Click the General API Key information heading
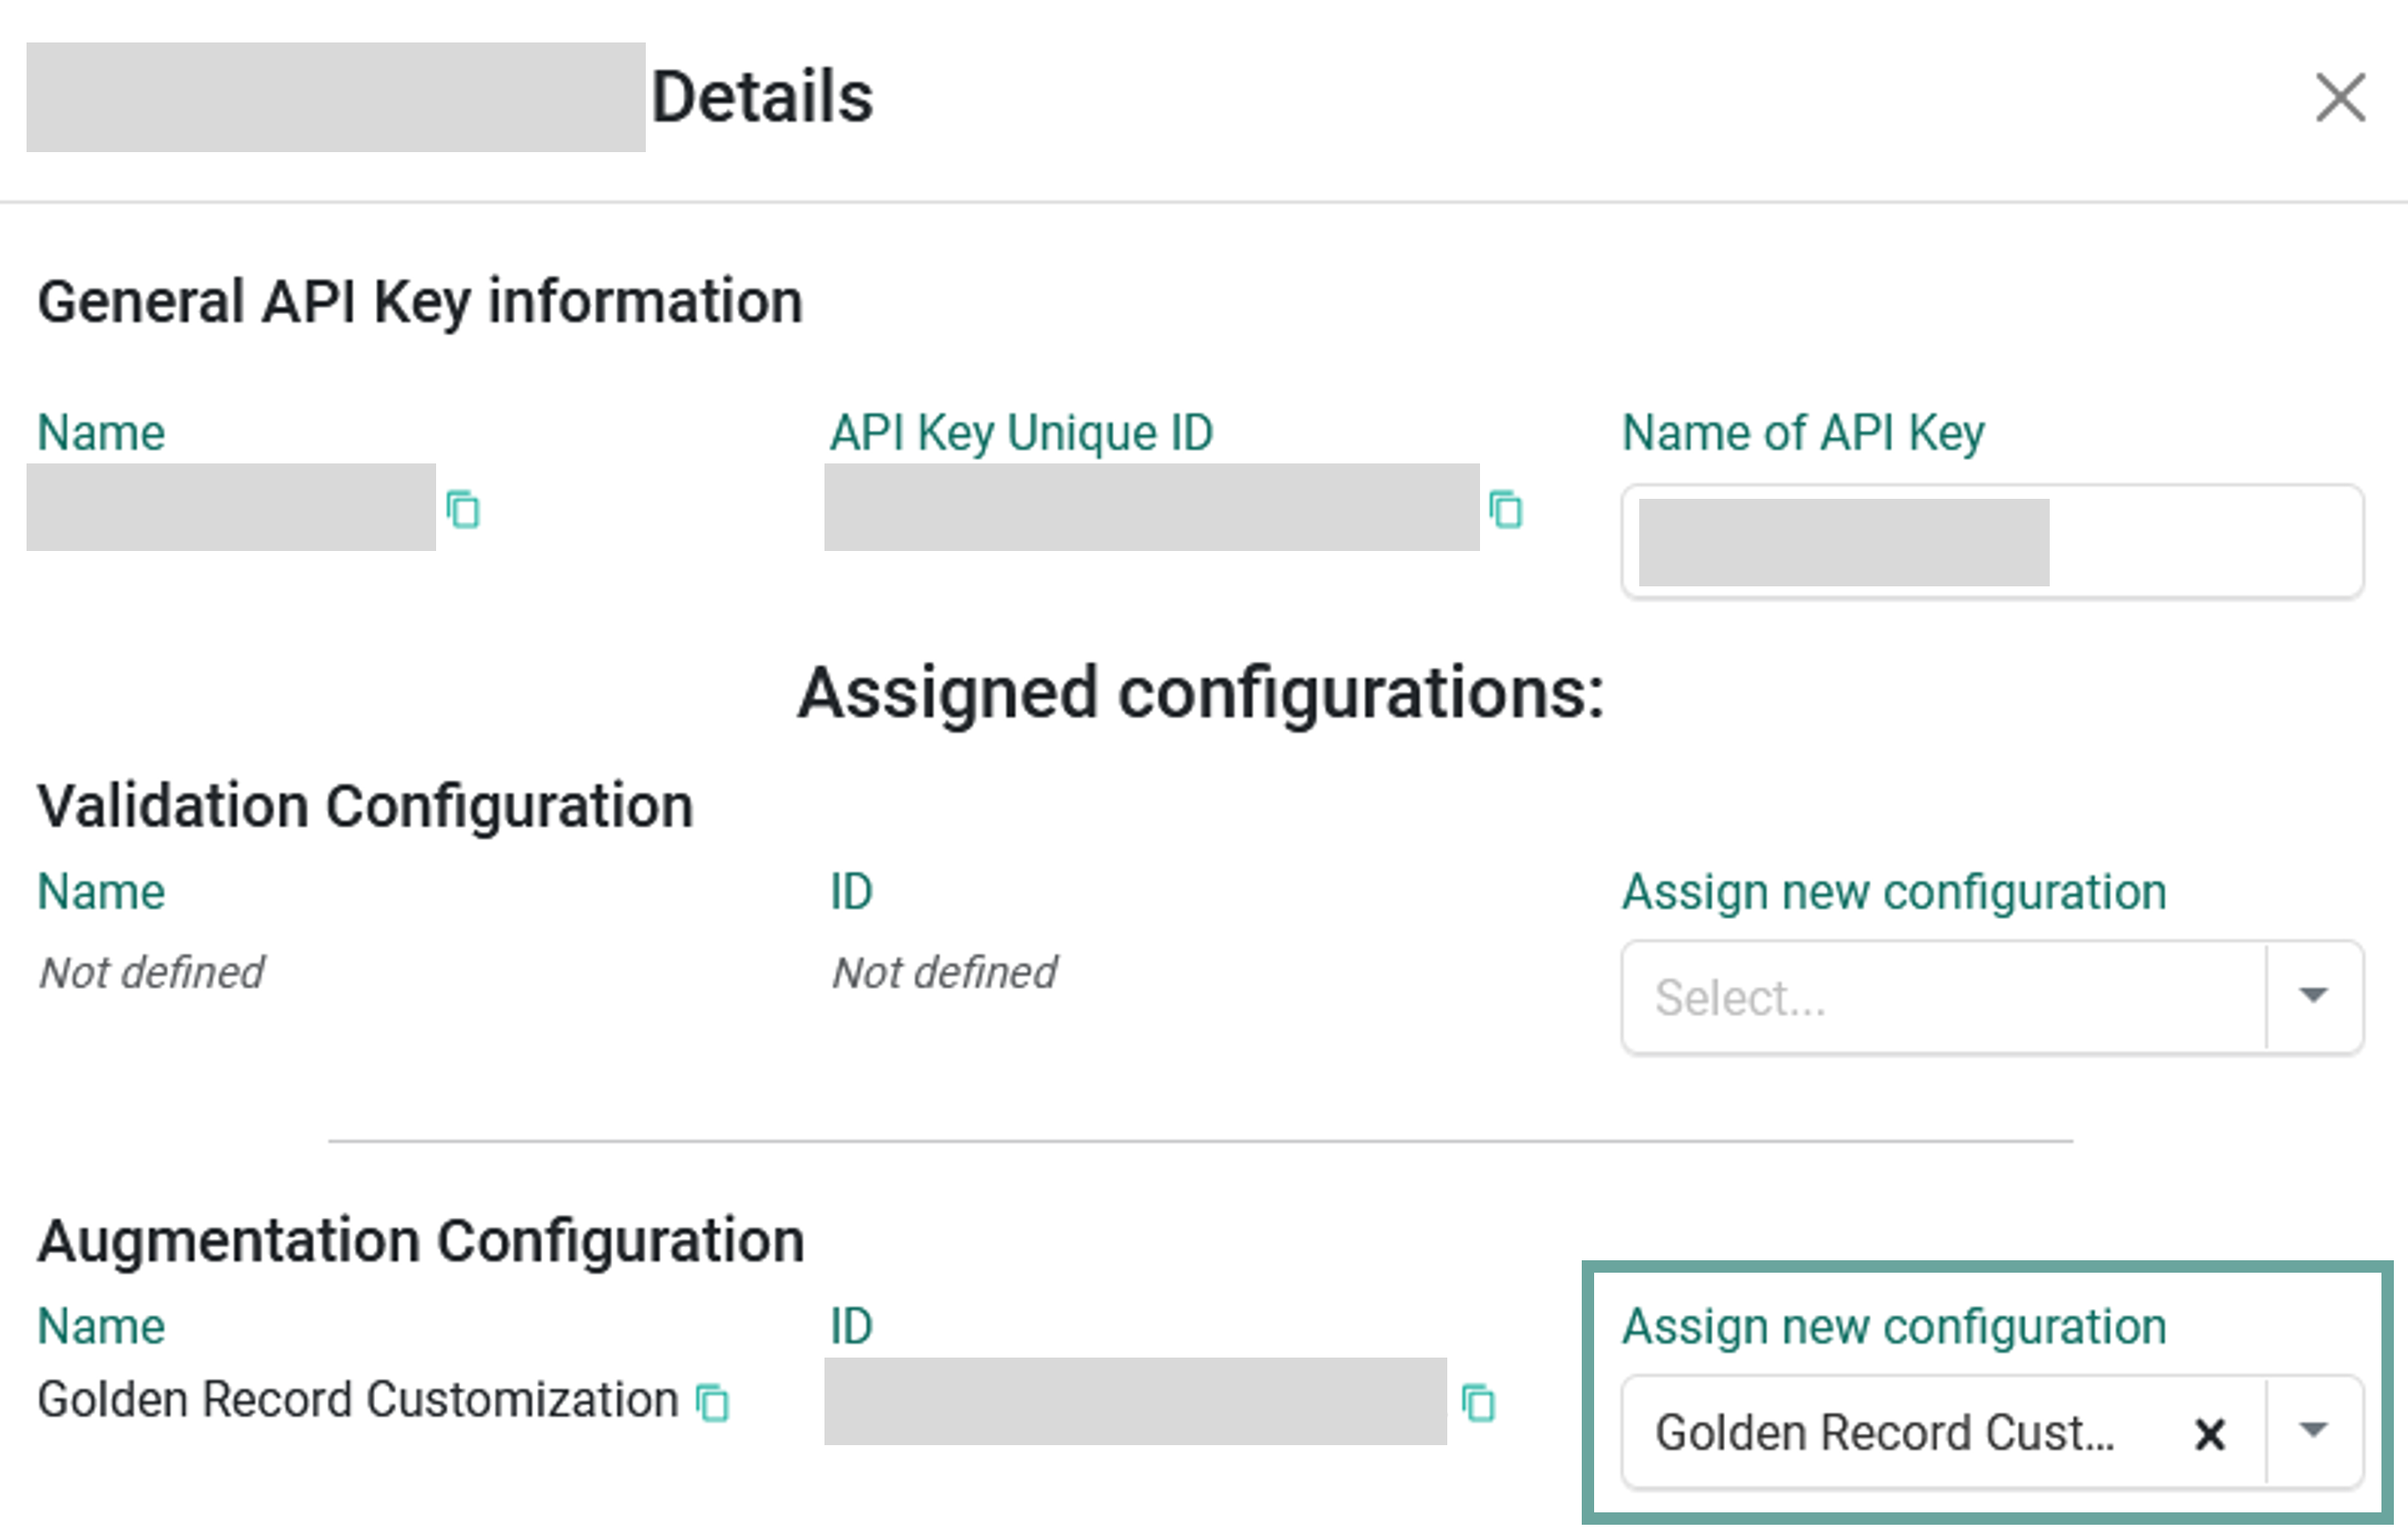The image size is (2408, 1538). (420, 303)
